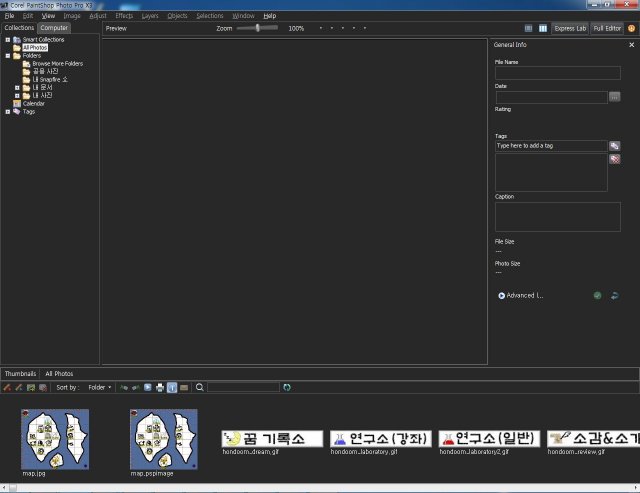Select Browse More Folders item

point(58,64)
